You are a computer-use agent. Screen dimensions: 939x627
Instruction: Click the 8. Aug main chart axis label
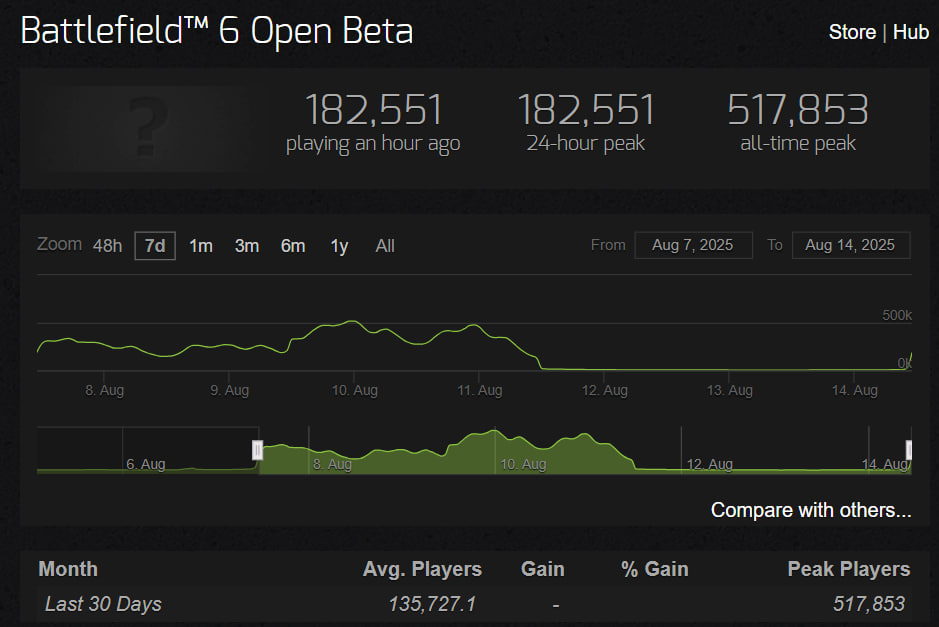(x=104, y=390)
